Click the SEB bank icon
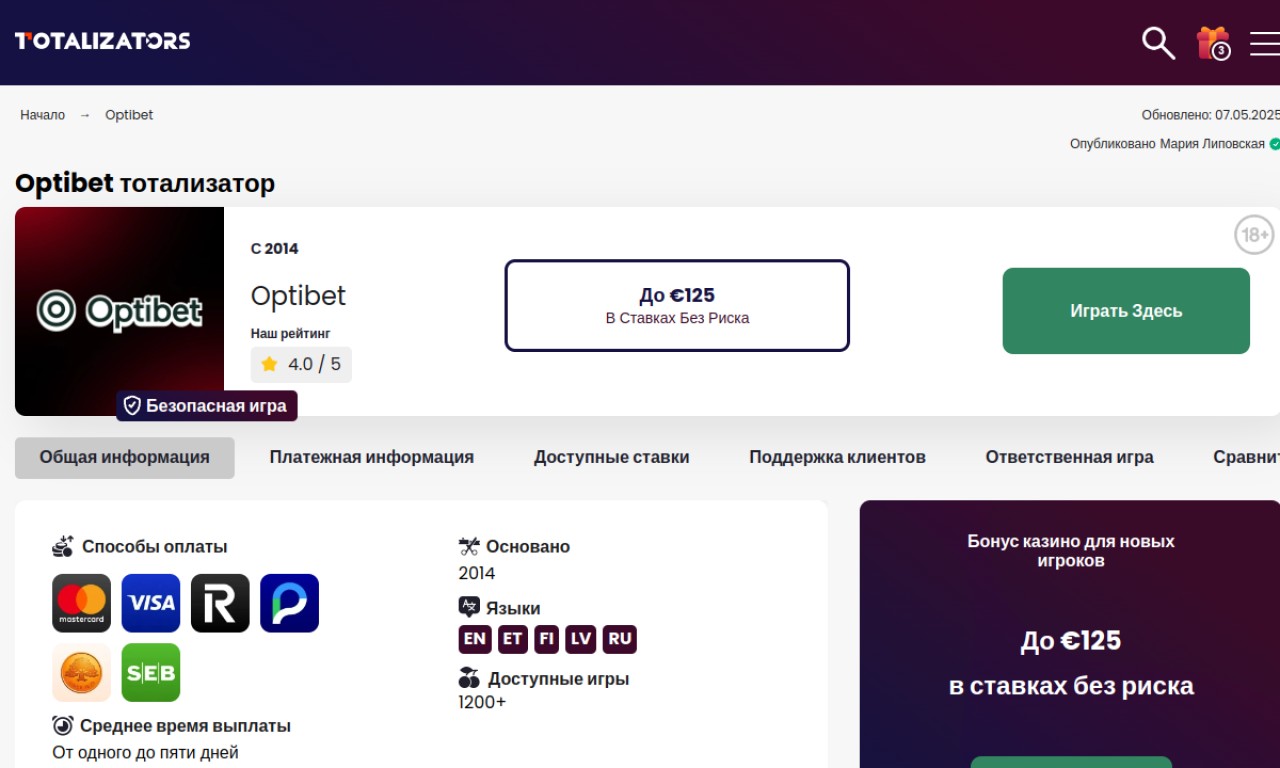Viewport: 1280px width, 768px height. [151, 672]
